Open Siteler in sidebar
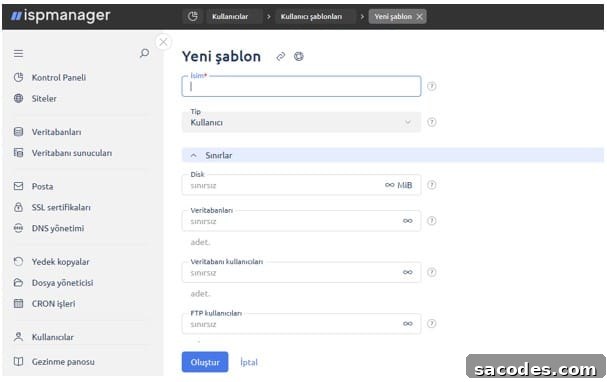 (44, 99)
